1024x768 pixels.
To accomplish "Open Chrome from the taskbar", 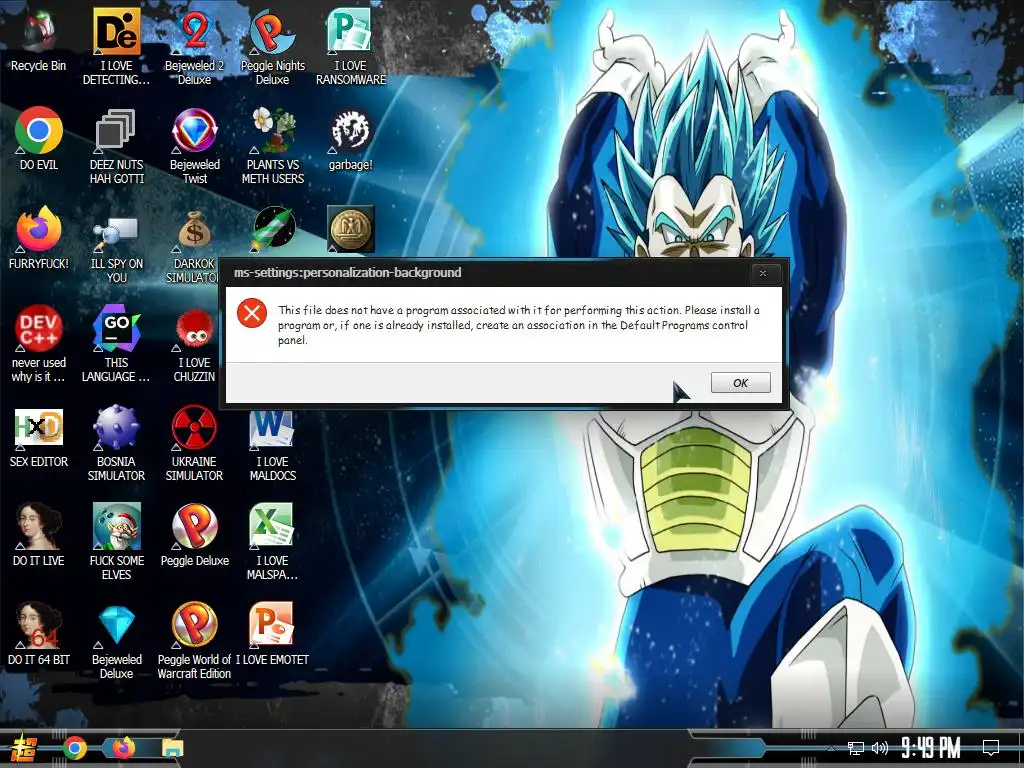I will click(x=75, y=748).
